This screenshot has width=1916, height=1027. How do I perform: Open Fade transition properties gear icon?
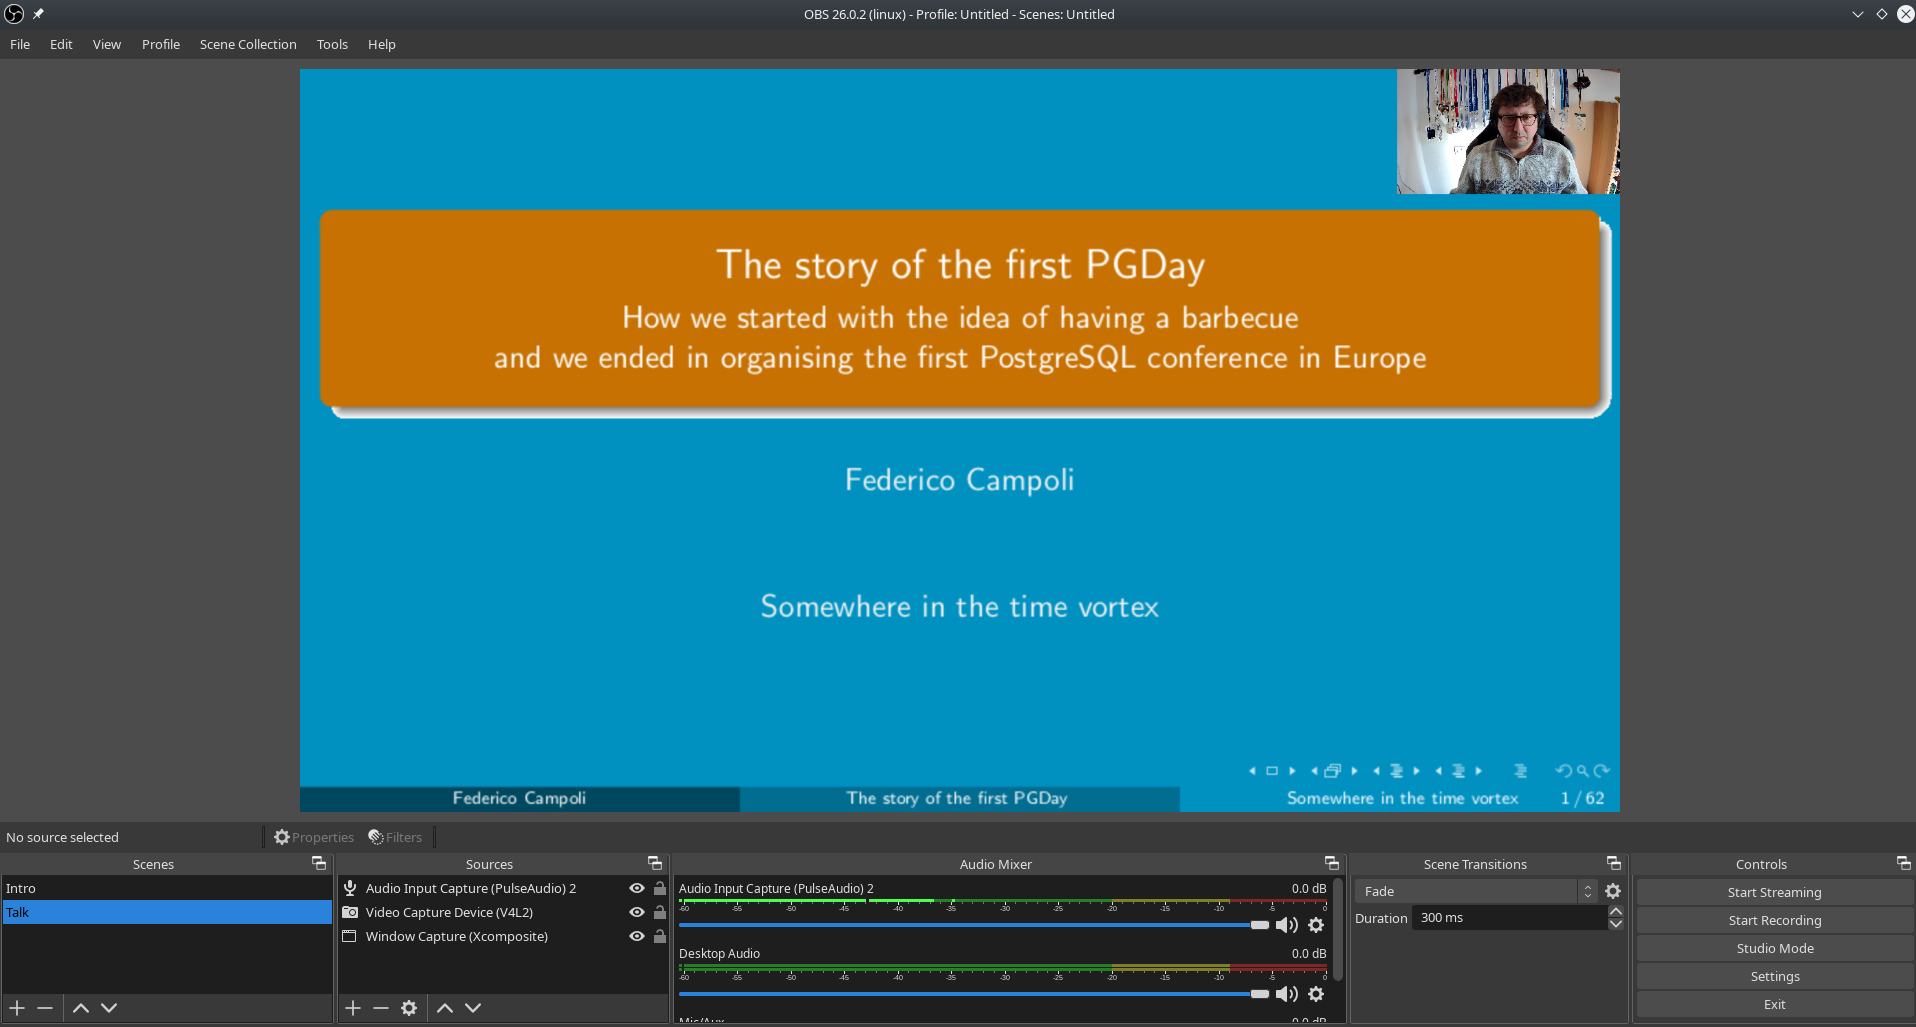(1613, 891)
